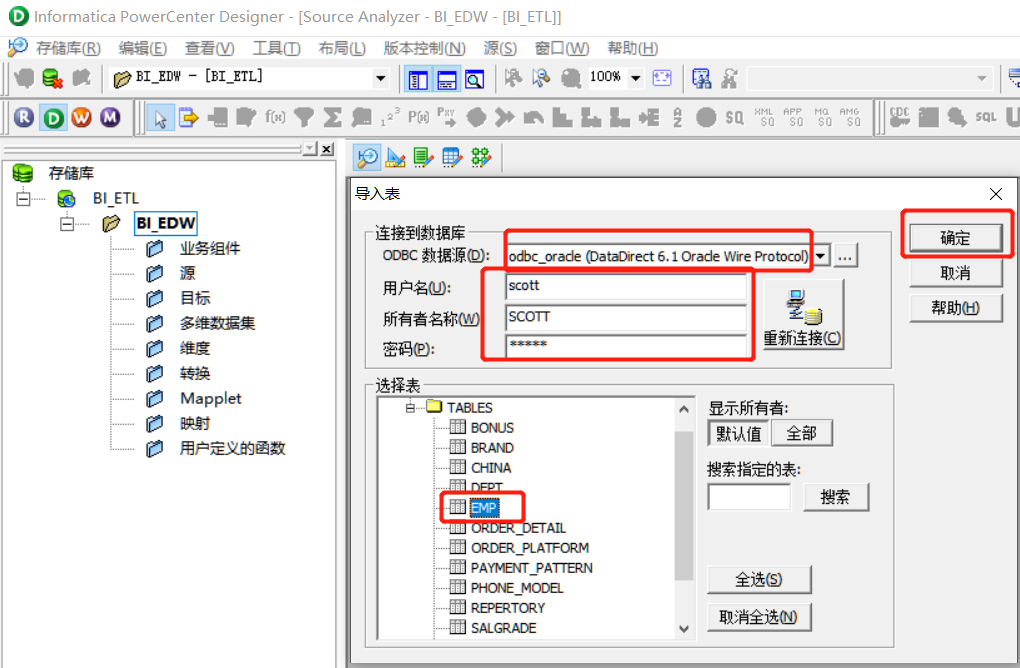
Task: Select the arrow pointer tool
Action: coord(160,118)
